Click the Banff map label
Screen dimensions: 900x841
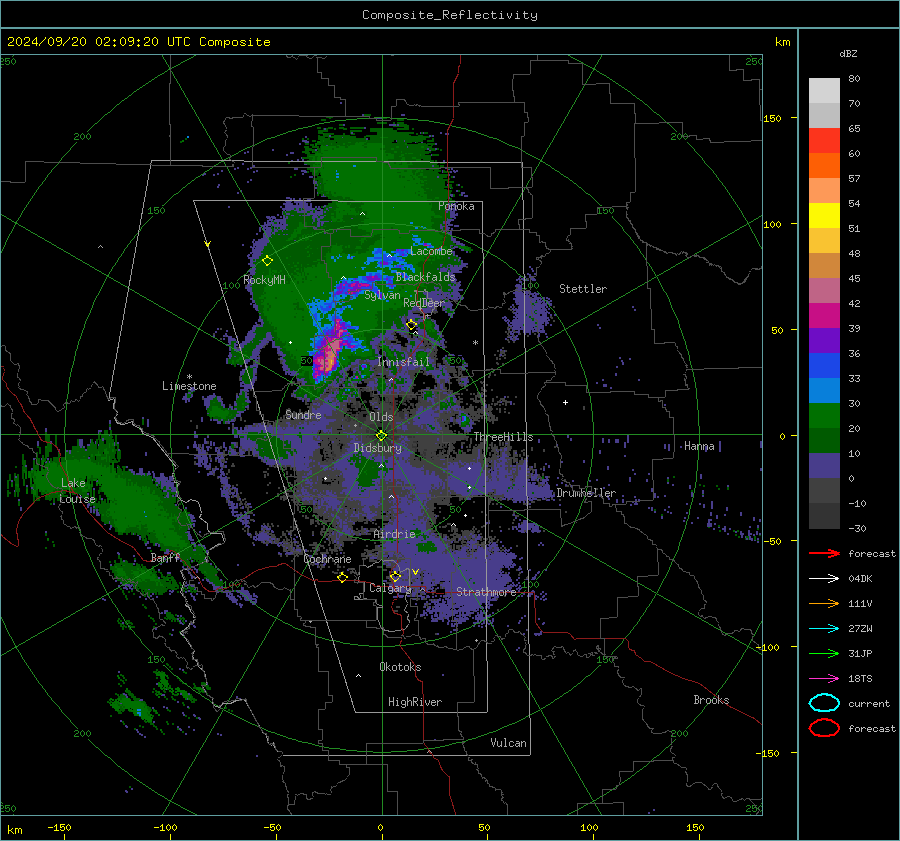pos(165,557)
